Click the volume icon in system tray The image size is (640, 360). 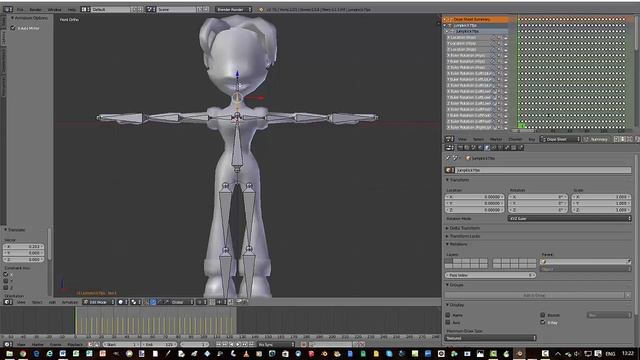point(577,353)
